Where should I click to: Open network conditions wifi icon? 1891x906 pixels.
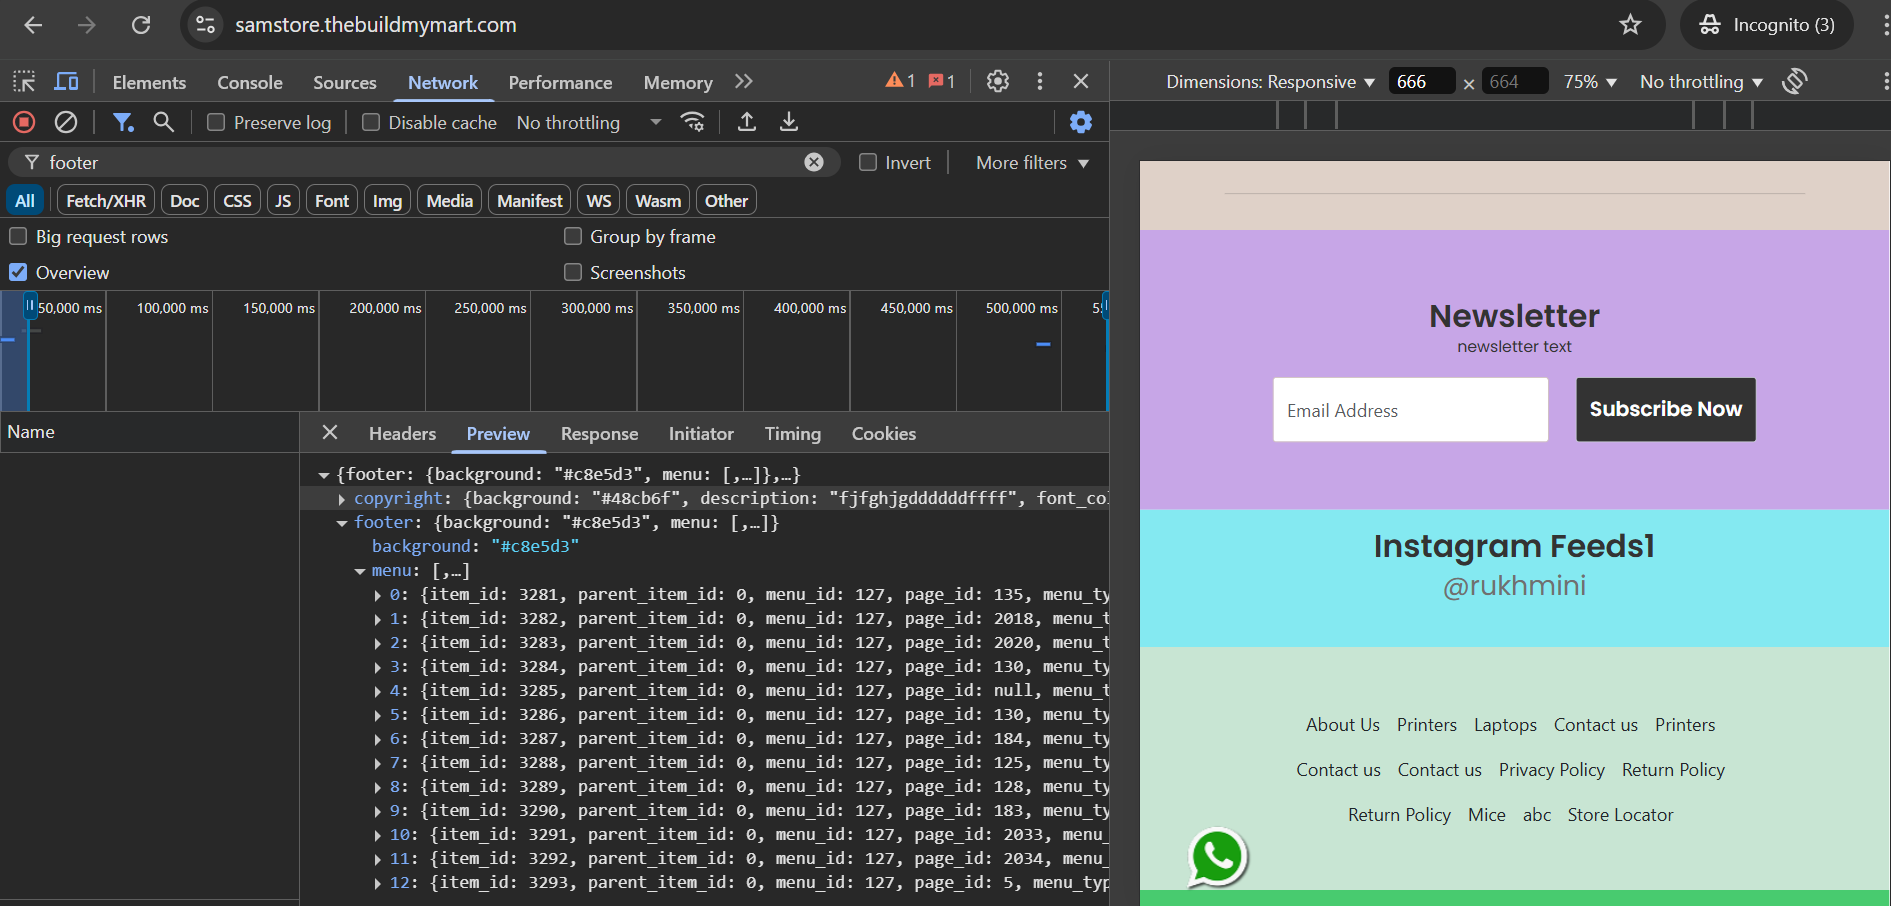coord(693,122)
